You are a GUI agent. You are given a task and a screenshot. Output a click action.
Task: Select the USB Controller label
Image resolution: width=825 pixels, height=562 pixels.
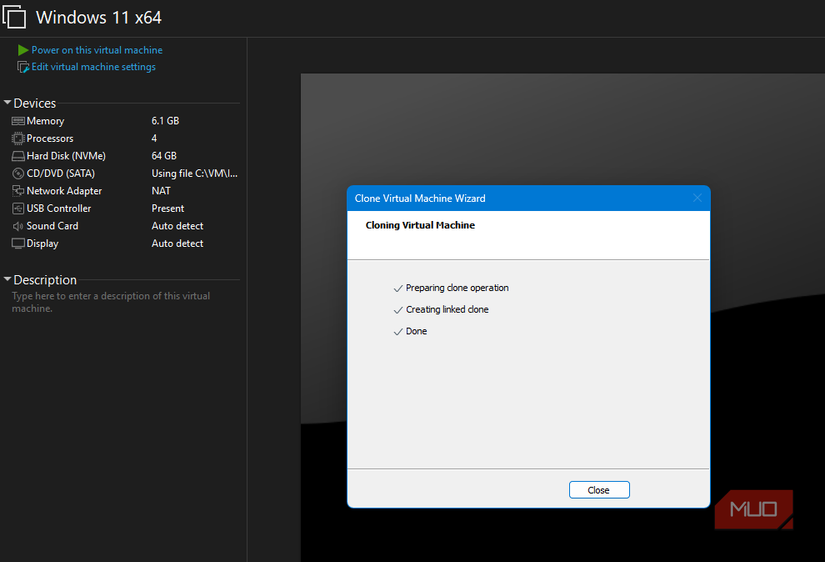(x=59, y=208)
